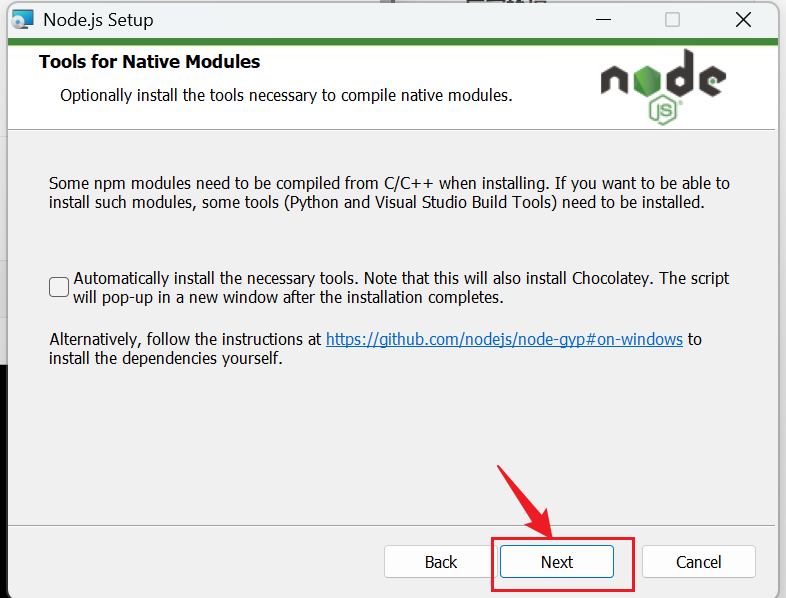Click the Node.js logo in header
Viewport: 786px width, 598px height.
tap(663, 87)
